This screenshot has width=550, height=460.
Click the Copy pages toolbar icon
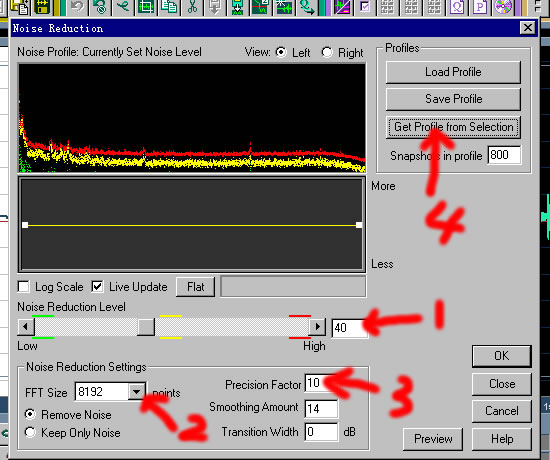click(169, 7)
